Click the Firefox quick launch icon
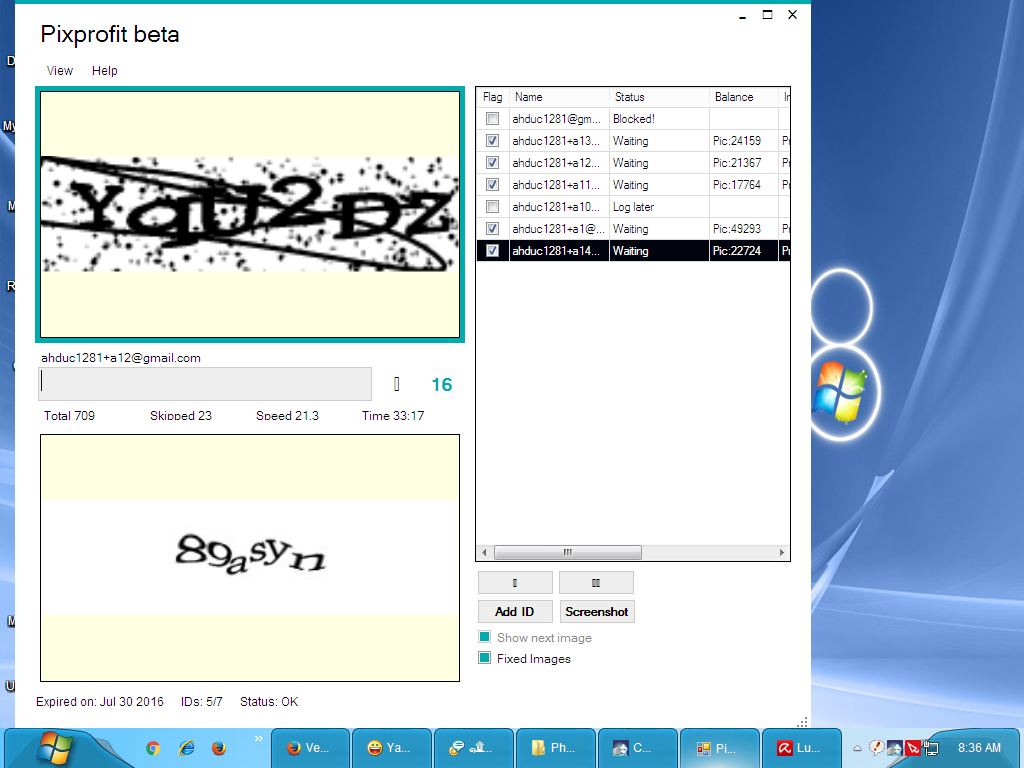Screen dimensions: 1024x768 point(218,748)
